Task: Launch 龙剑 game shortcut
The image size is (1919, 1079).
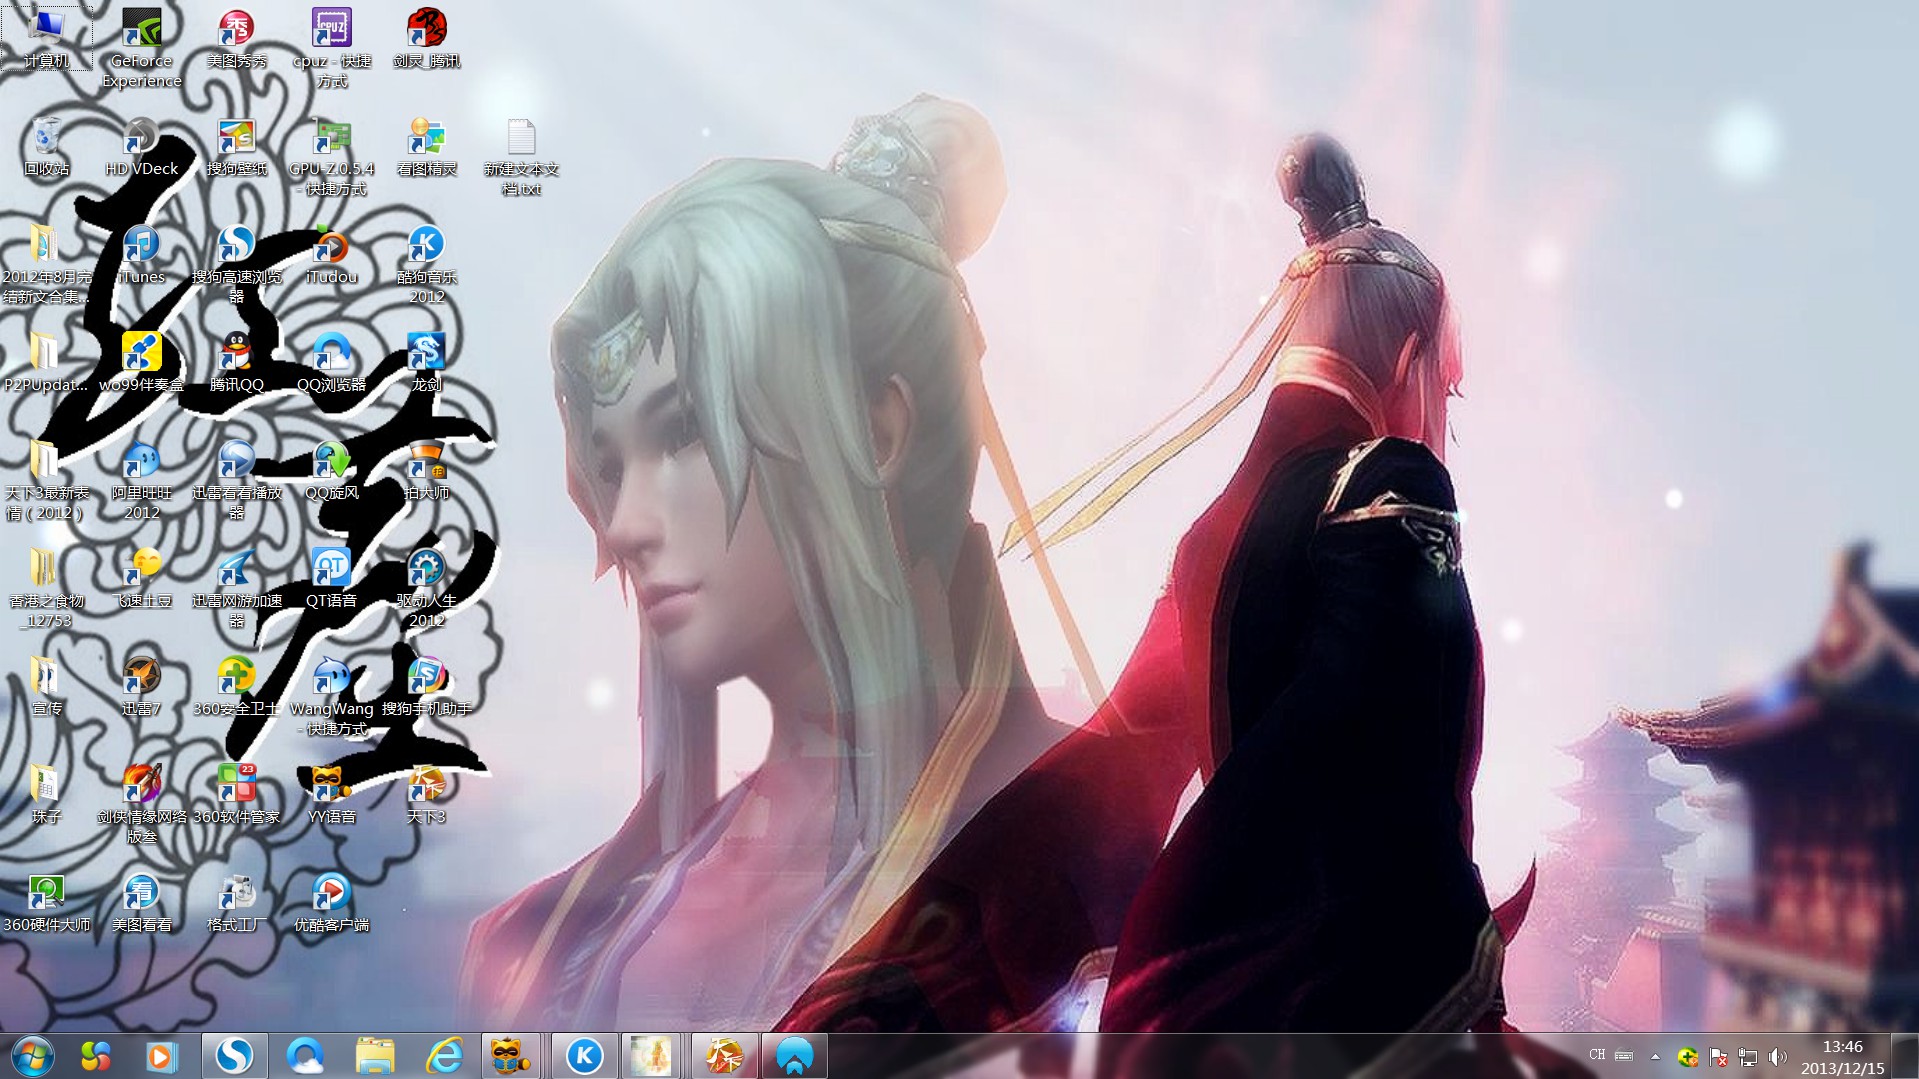Action: (x=427, y=362)
